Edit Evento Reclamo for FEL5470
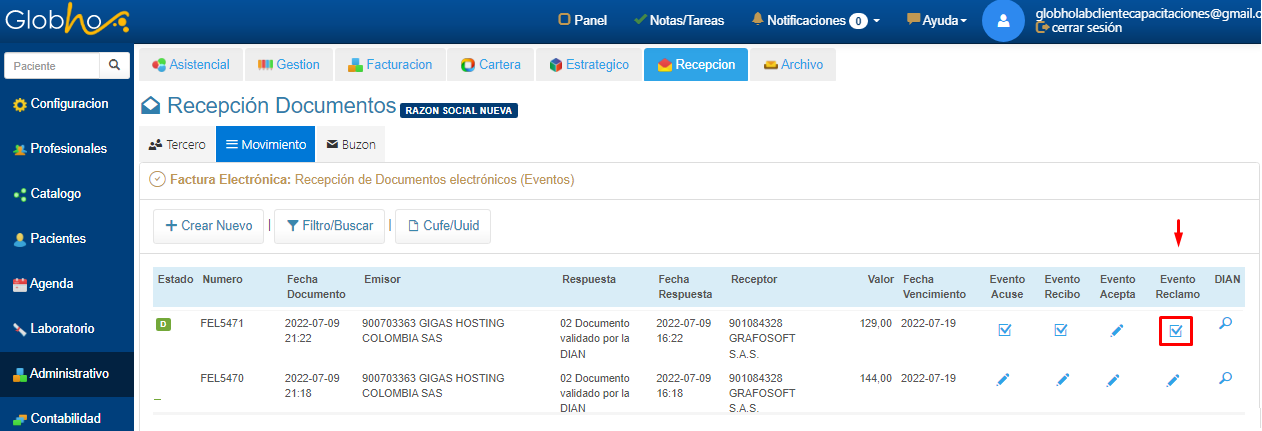Viewport: 1262px width, 431px height. (x=1174, y=380)
